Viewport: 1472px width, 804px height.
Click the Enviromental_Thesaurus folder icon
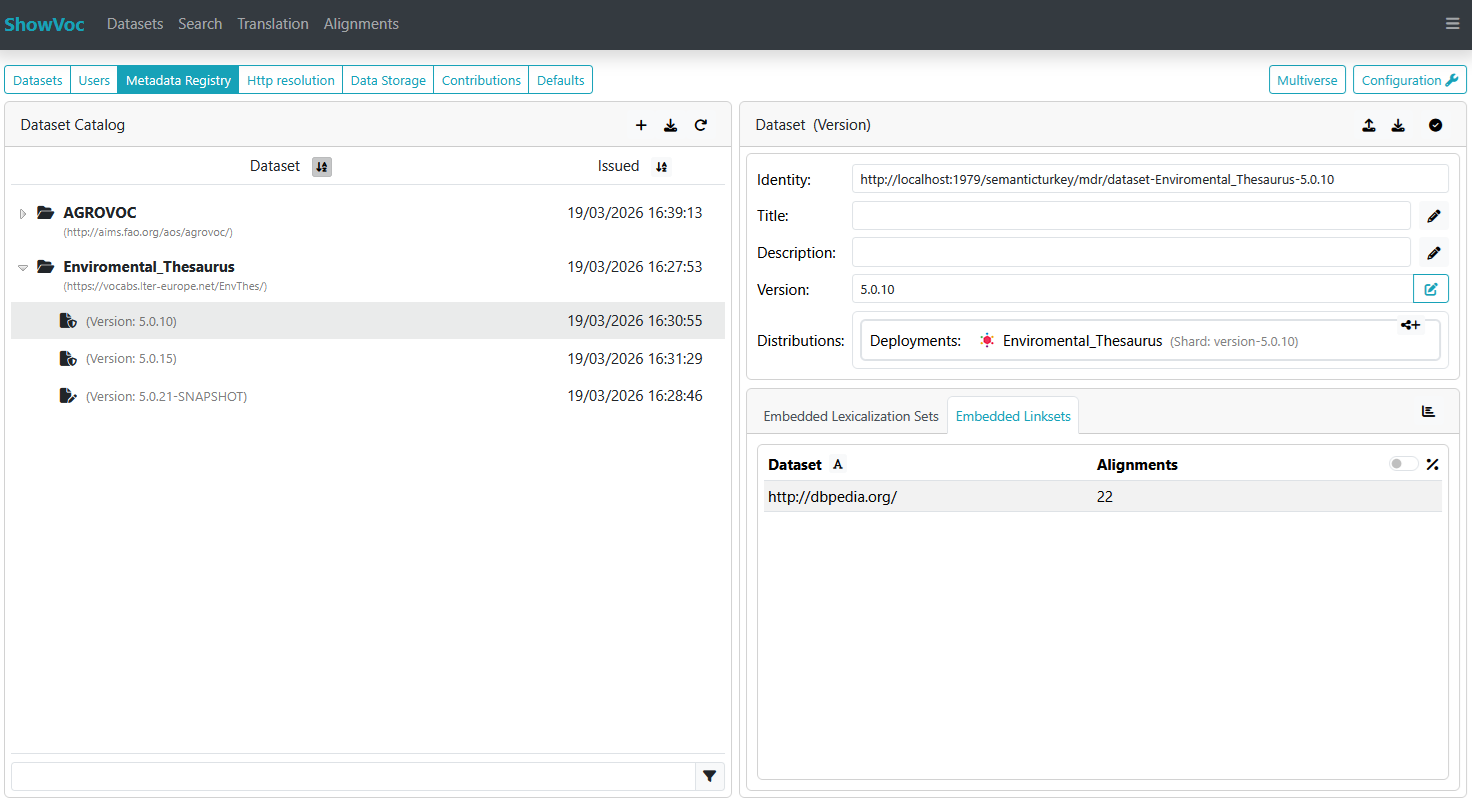[x=46, y=267]
